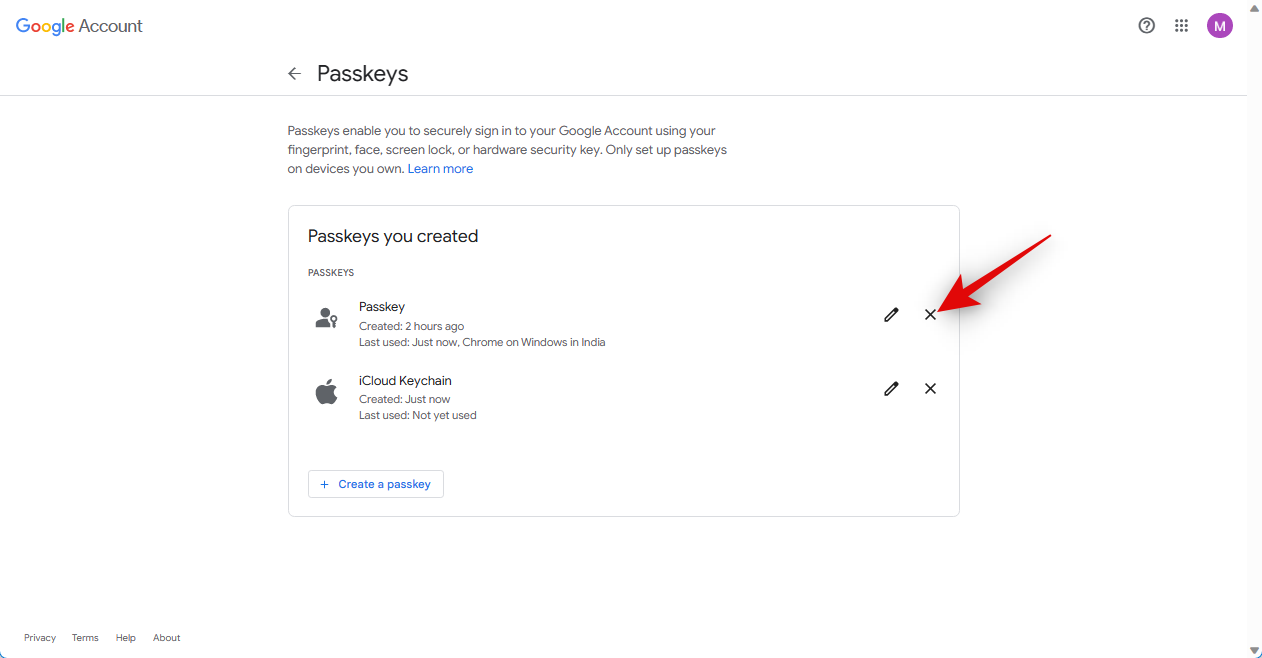The height and width of the screenshot is (658, 1262).
Task: Delete the iCloud Keychain passkey
Action: coord(930,389)
